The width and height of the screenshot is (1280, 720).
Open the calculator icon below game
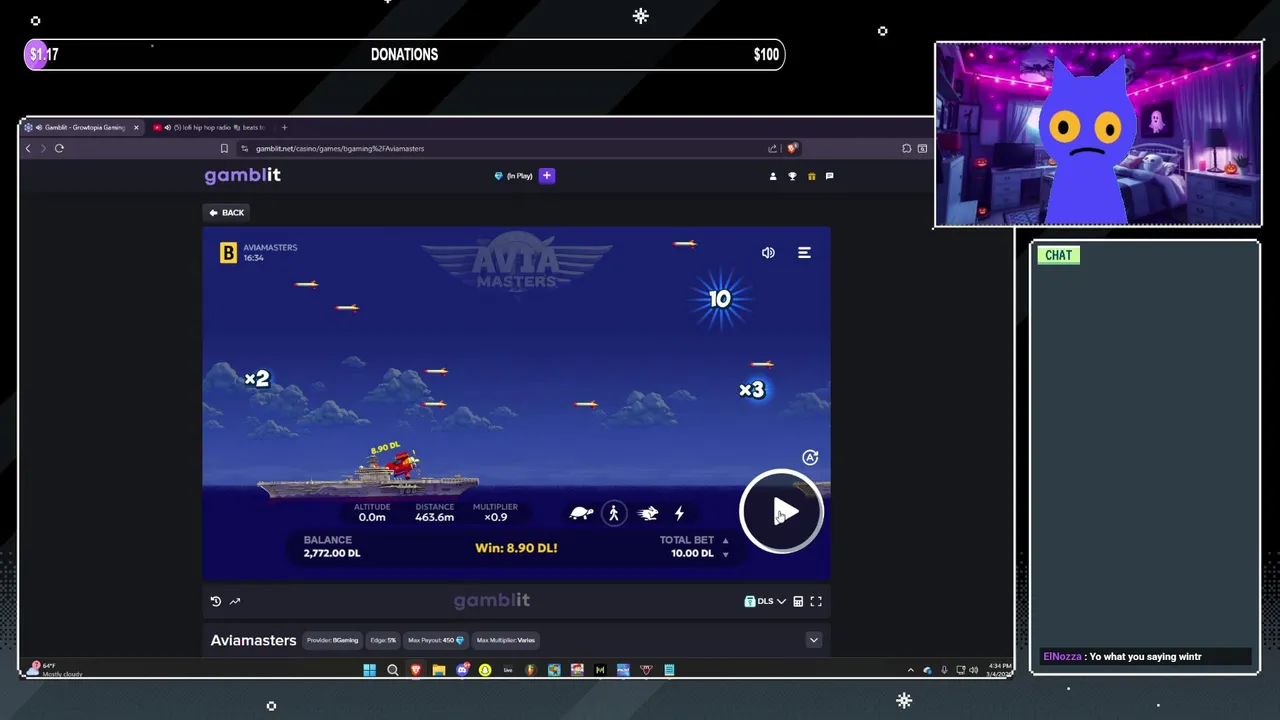(798, 601)
